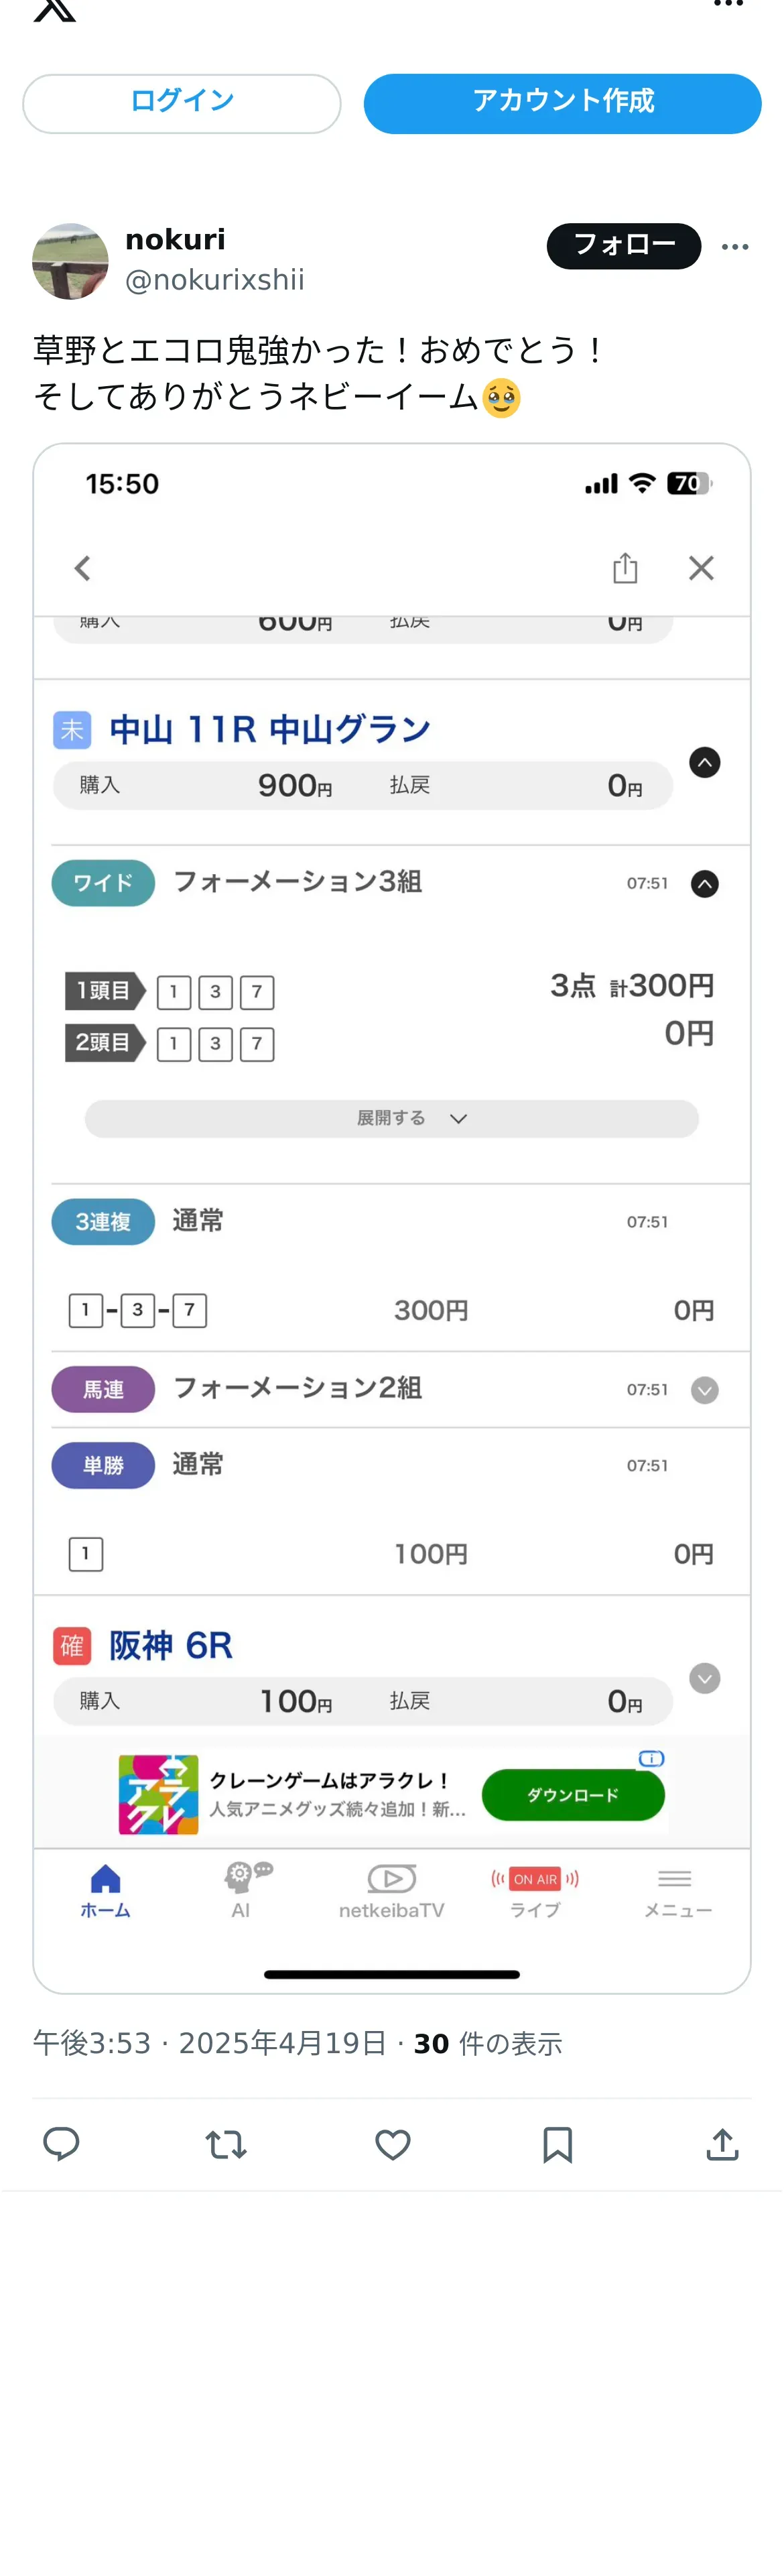Open the share post icon
Viewport: 784px width, 2576px height.
pyautogui.click(x=722, y=2143)
